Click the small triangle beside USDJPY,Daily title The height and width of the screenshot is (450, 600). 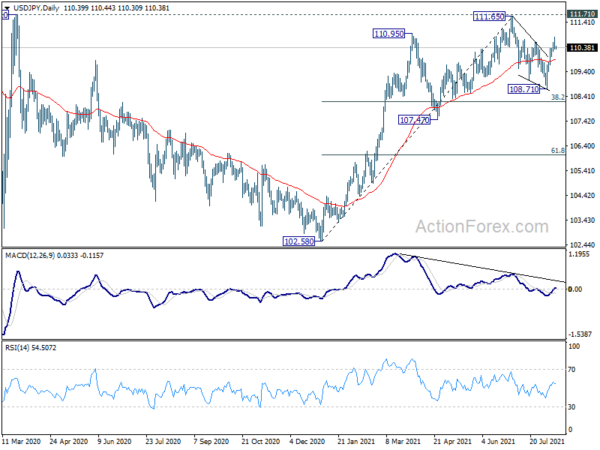tap(7, 8)
